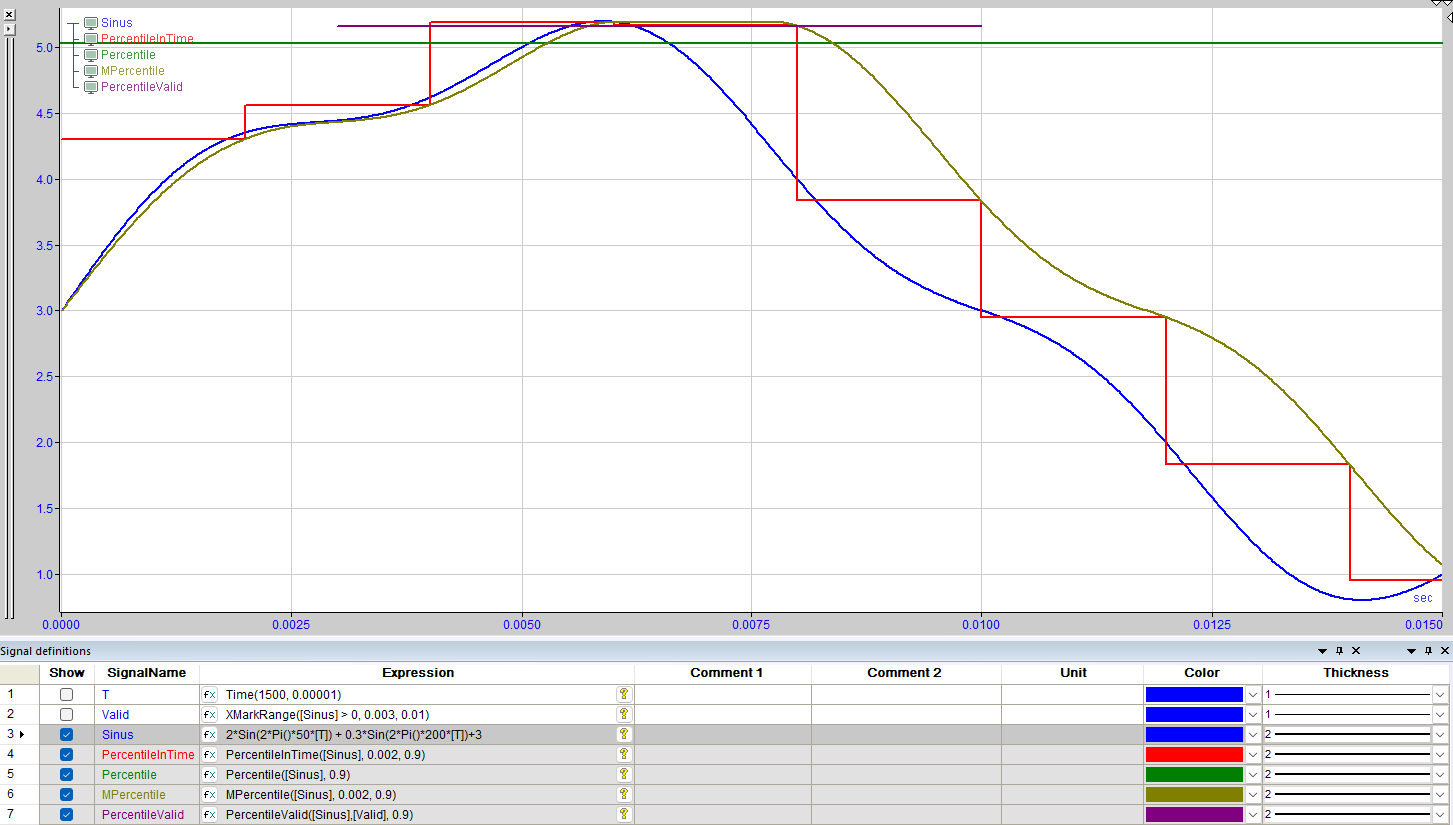Select row header number 1

pos(20,694)
